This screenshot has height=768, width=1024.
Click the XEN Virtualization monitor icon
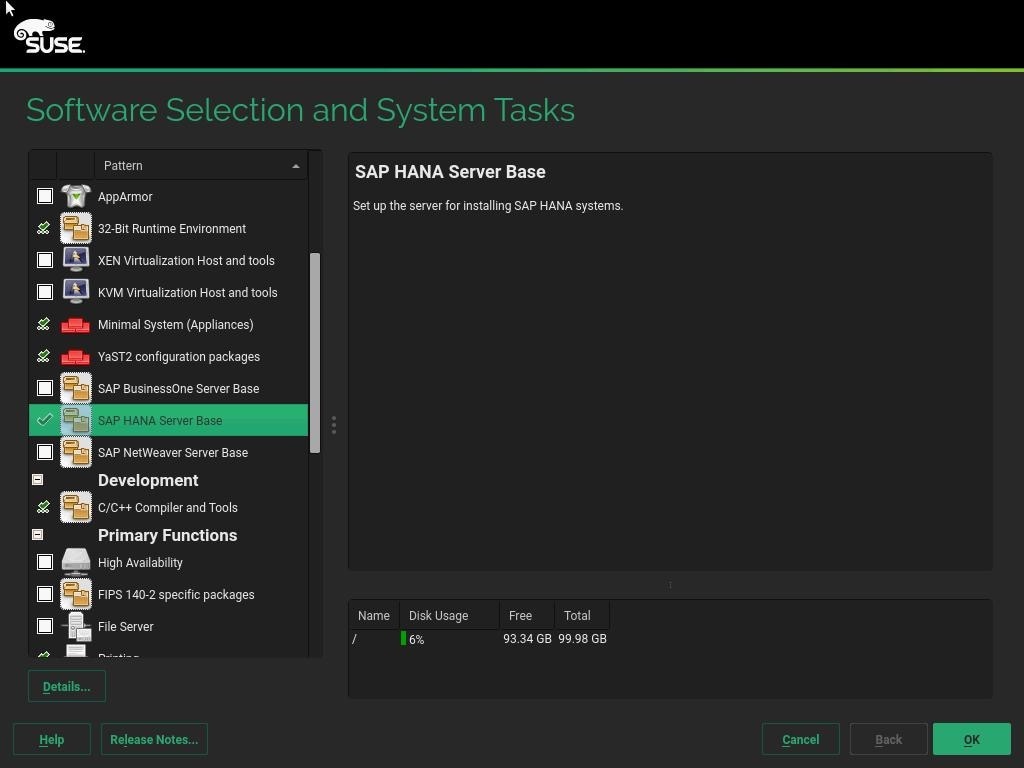(x=76, y=259)
